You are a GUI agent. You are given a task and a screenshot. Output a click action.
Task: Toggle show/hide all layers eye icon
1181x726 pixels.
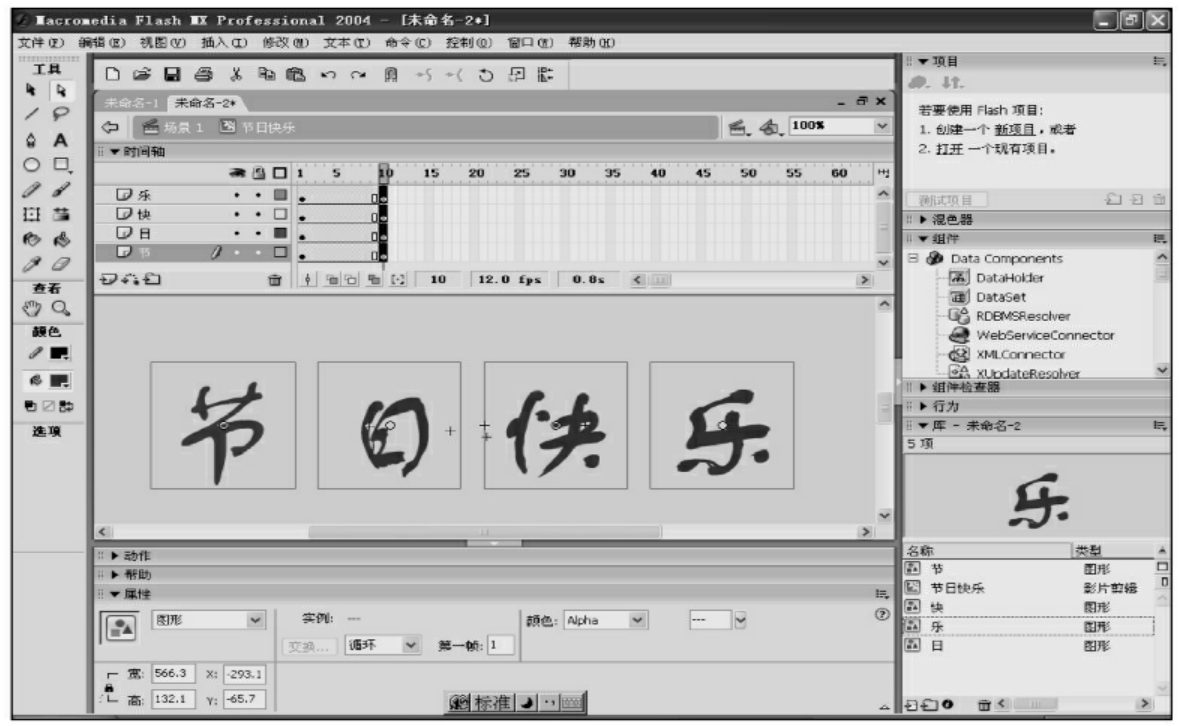pyautogui.click(x=237, y=173)
